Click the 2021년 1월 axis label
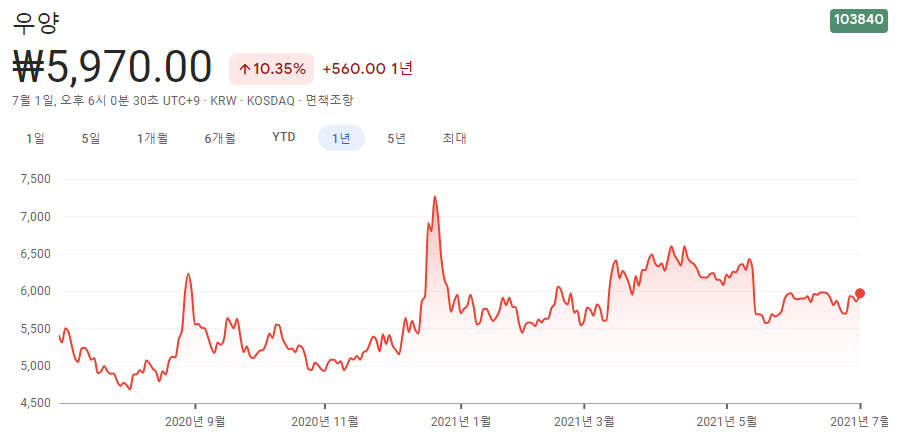The image size is (897, 444). point(461,422)
